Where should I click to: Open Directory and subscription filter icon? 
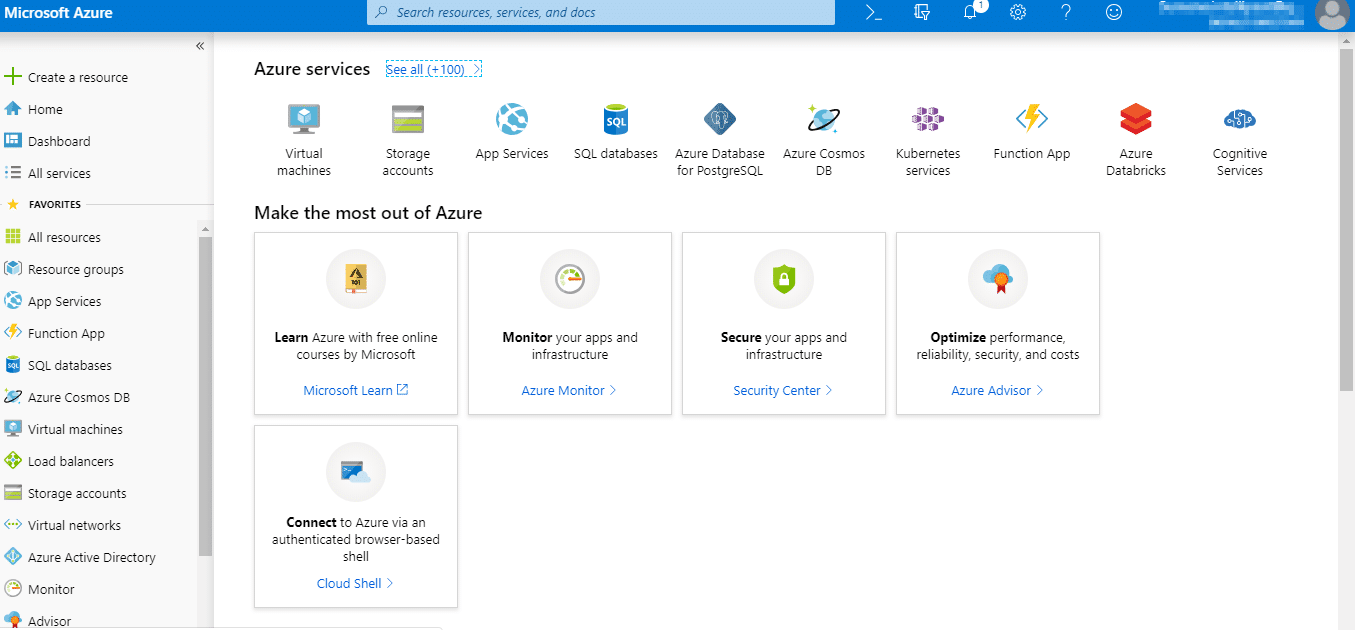922,13
